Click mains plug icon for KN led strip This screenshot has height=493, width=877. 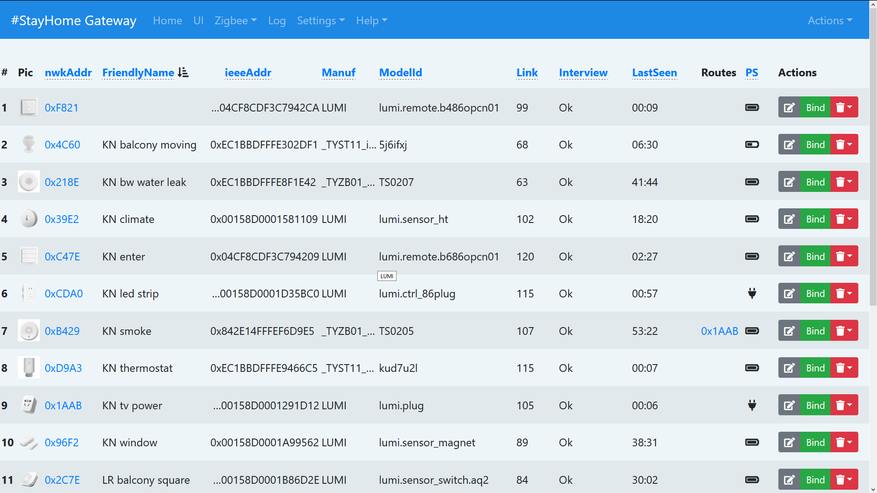(752, 293)
